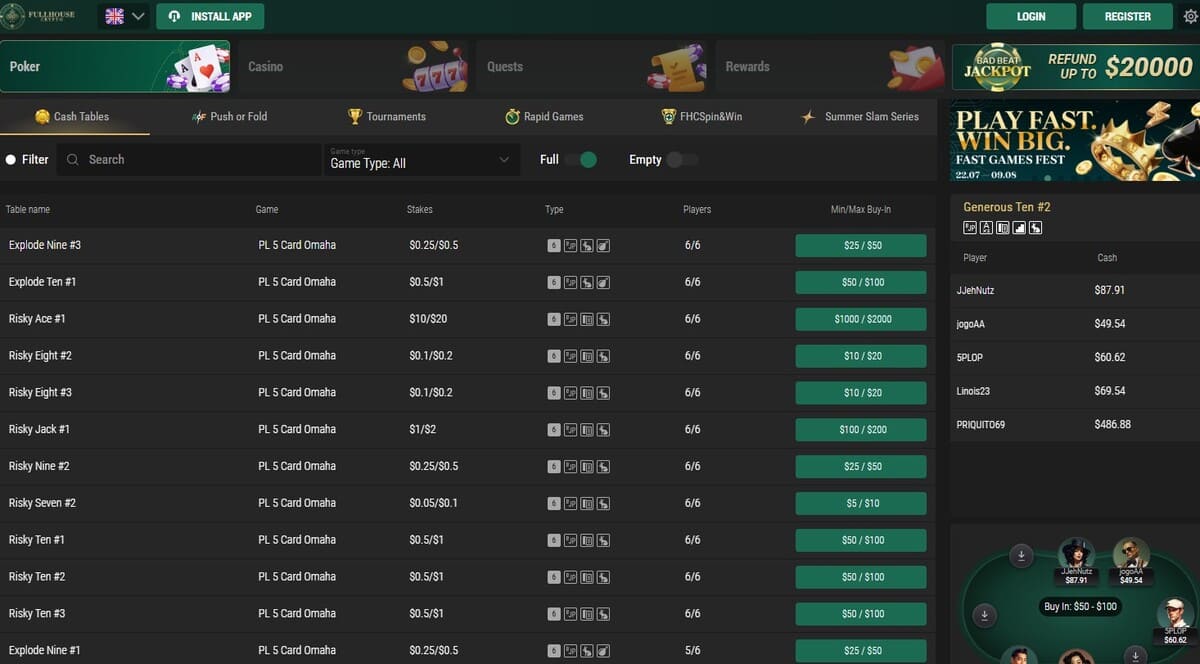Go to Tournaments tab
This screenshot has width=1200, height=664.
(387, 117)
